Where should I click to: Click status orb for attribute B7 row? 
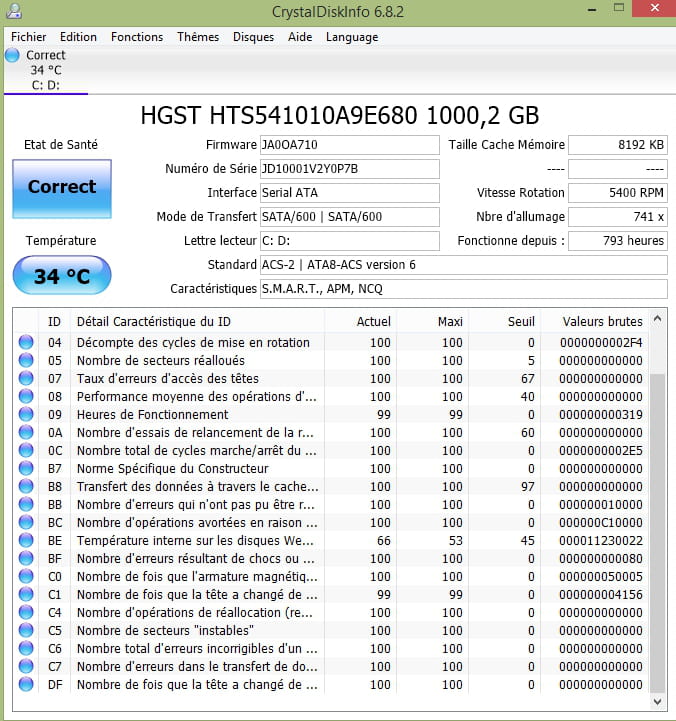26,469
